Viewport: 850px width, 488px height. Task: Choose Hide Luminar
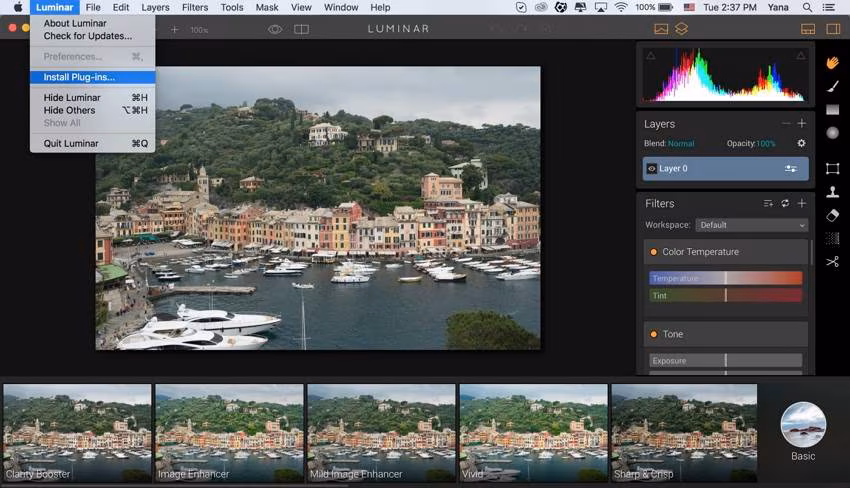coord(93,98)
